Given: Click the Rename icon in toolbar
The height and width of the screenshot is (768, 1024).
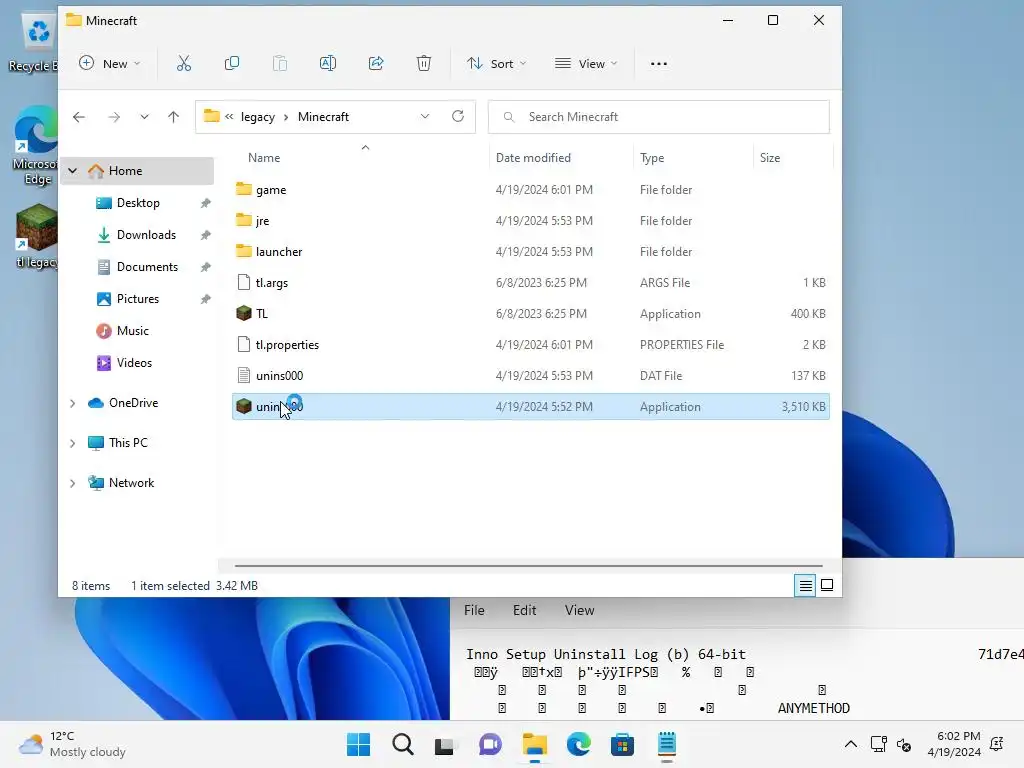Looking at the screenshot, I should 328,63.
